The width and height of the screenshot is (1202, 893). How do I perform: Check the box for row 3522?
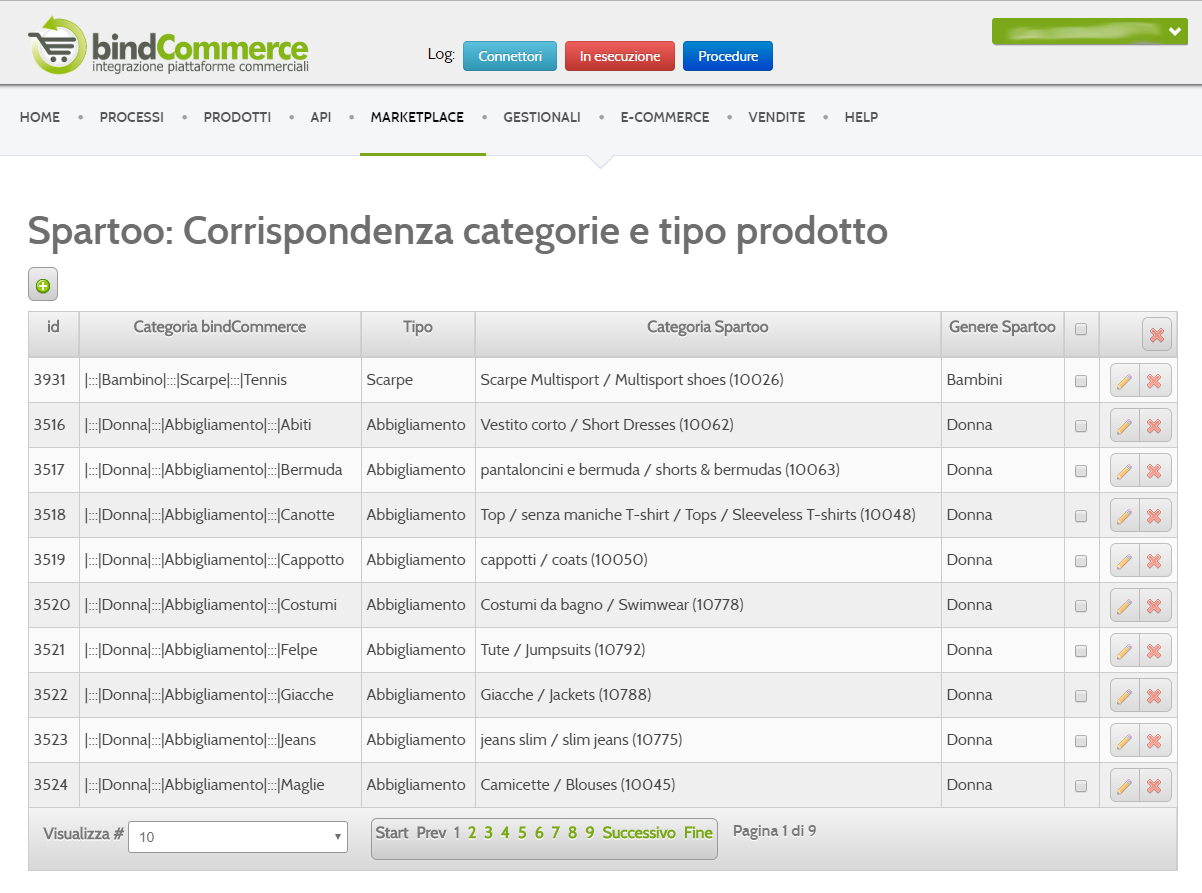(1081, 696)
